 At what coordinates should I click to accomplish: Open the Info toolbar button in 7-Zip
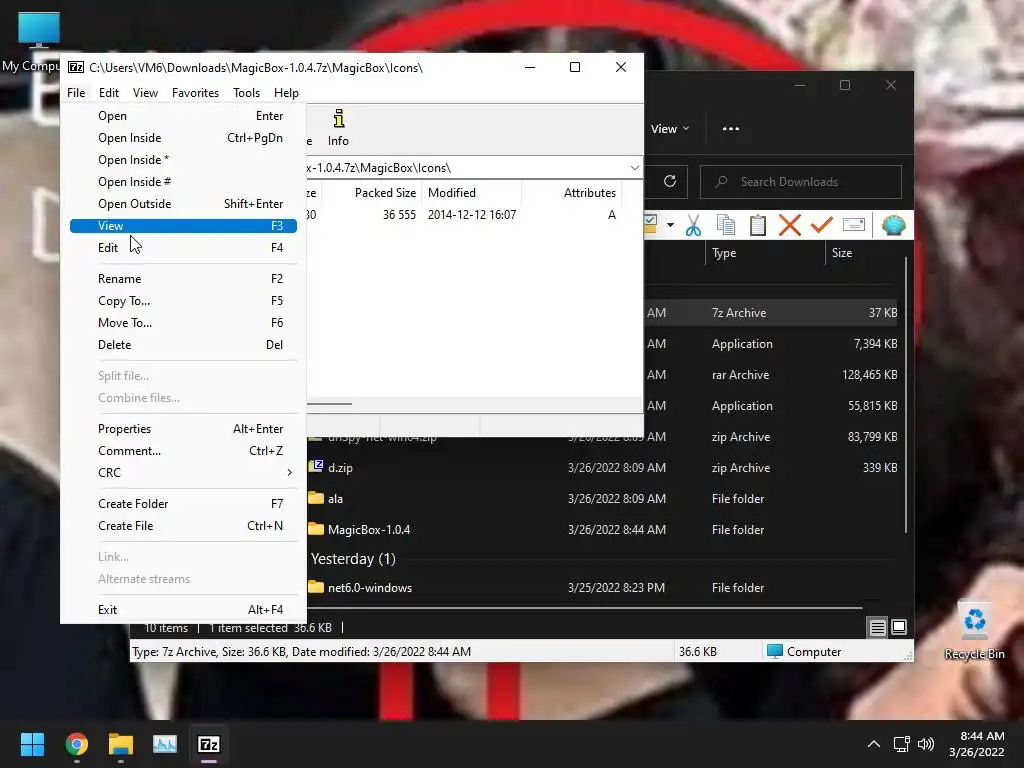pyautogui.click(x=338, y=128)
